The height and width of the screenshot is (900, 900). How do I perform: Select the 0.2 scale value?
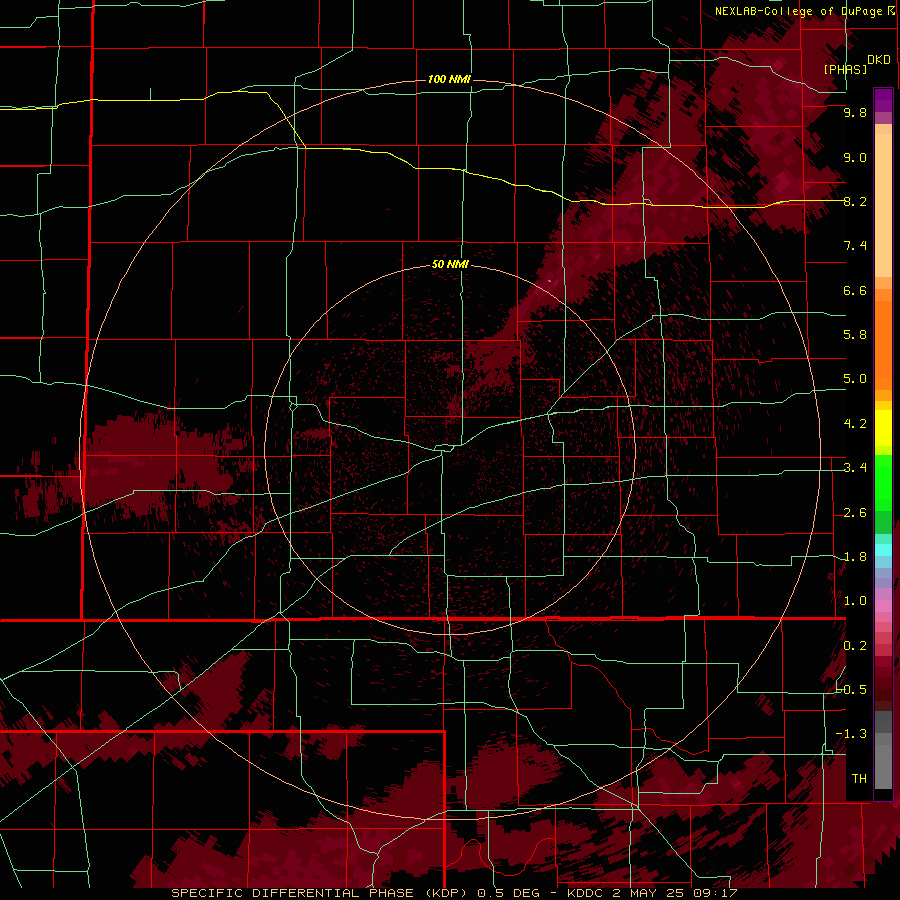(x=855, y=646)
